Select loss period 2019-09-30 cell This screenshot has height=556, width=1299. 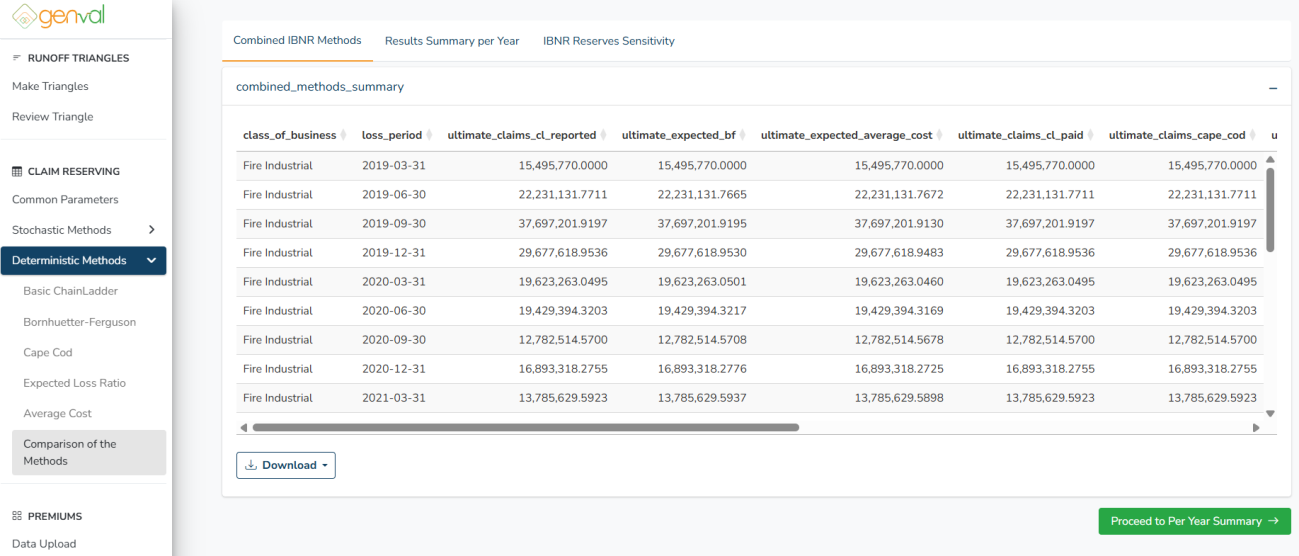pos(394,224)
